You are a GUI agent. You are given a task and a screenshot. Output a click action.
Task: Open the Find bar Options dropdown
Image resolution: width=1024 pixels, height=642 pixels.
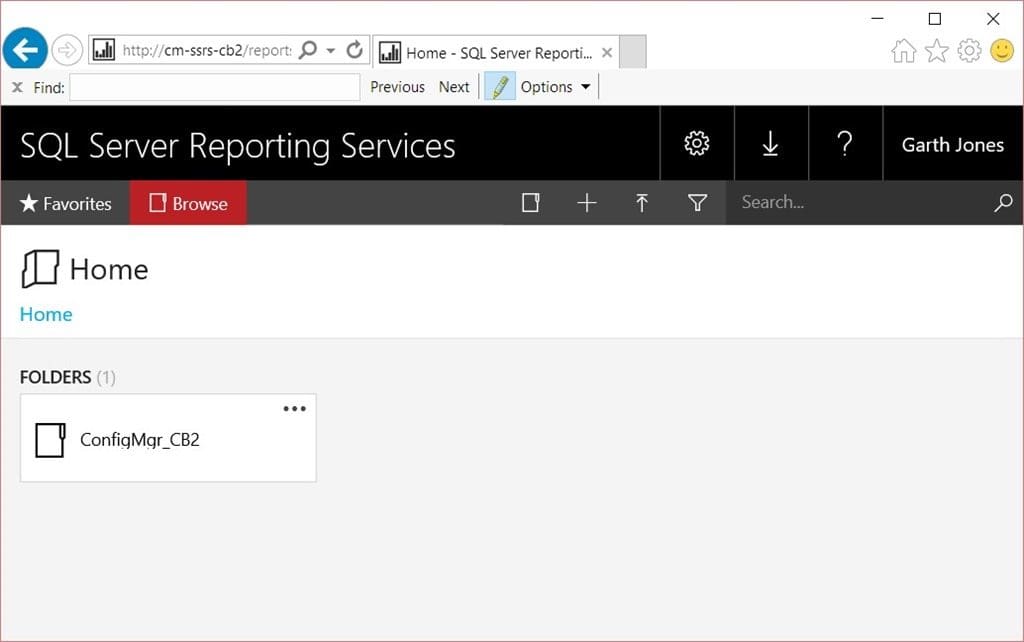click(555, 87)
